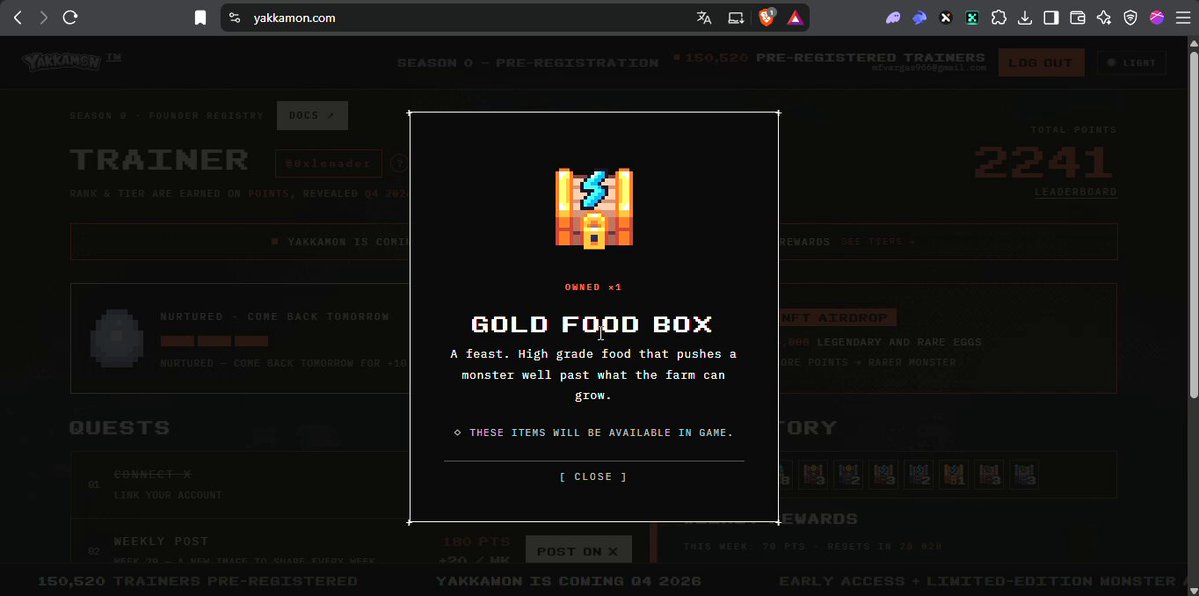
Task: Click the OWNED ×1 label
Action: coord(593,288)
